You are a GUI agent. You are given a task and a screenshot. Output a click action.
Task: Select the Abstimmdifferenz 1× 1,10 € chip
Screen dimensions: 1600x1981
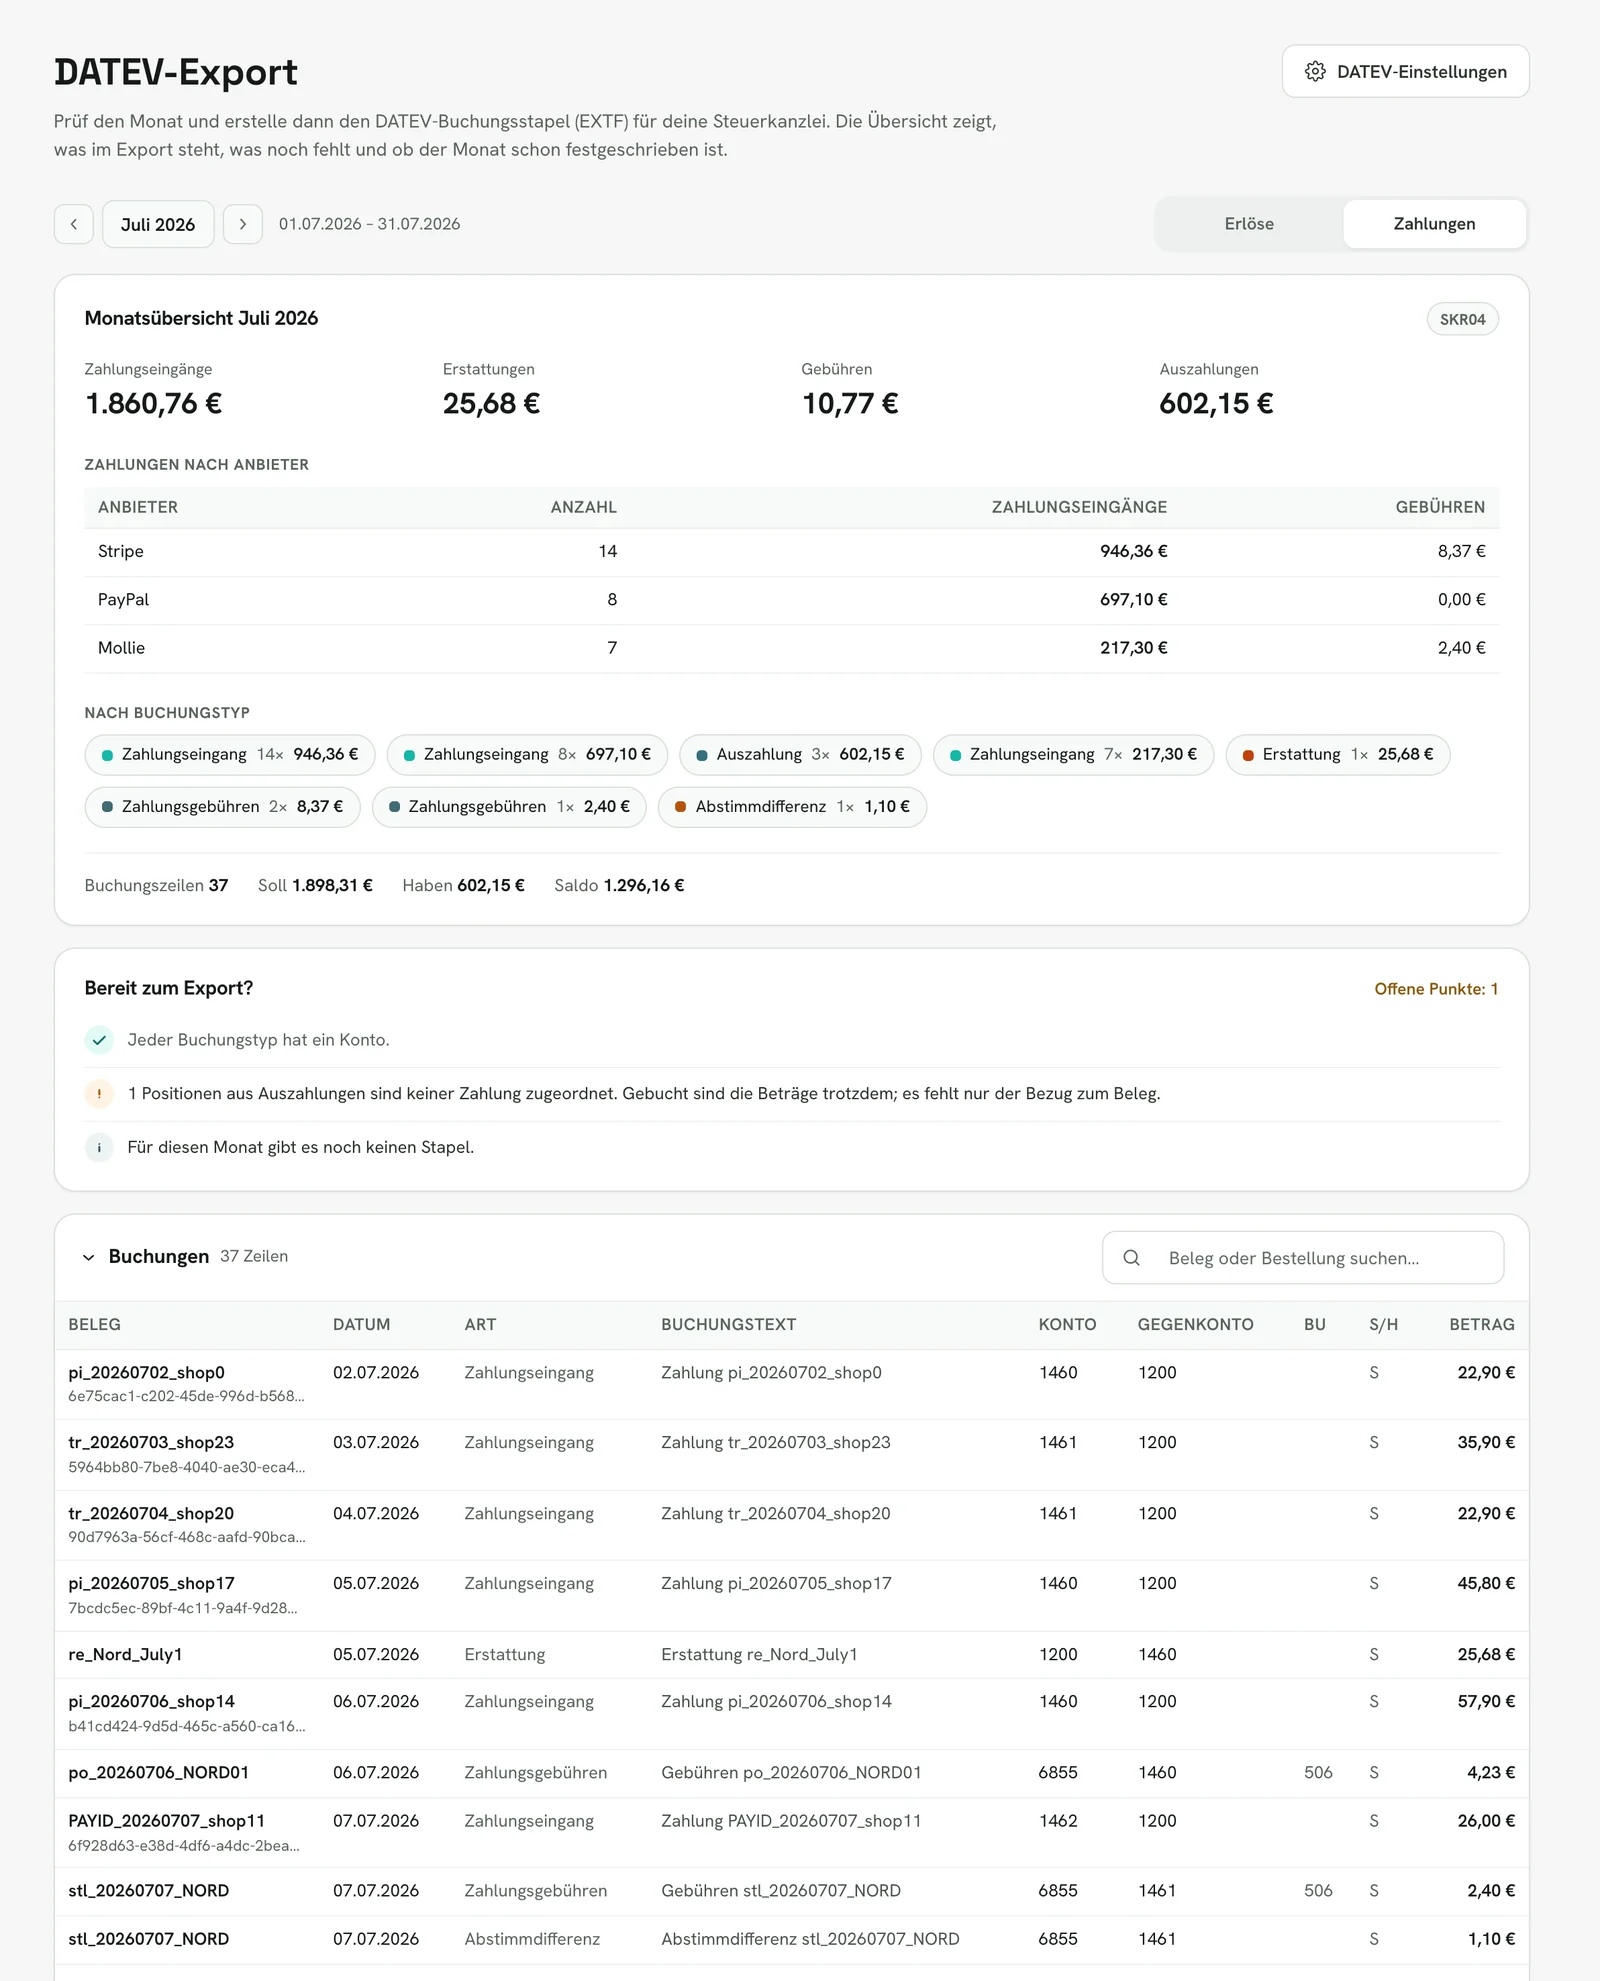(792, 806)
